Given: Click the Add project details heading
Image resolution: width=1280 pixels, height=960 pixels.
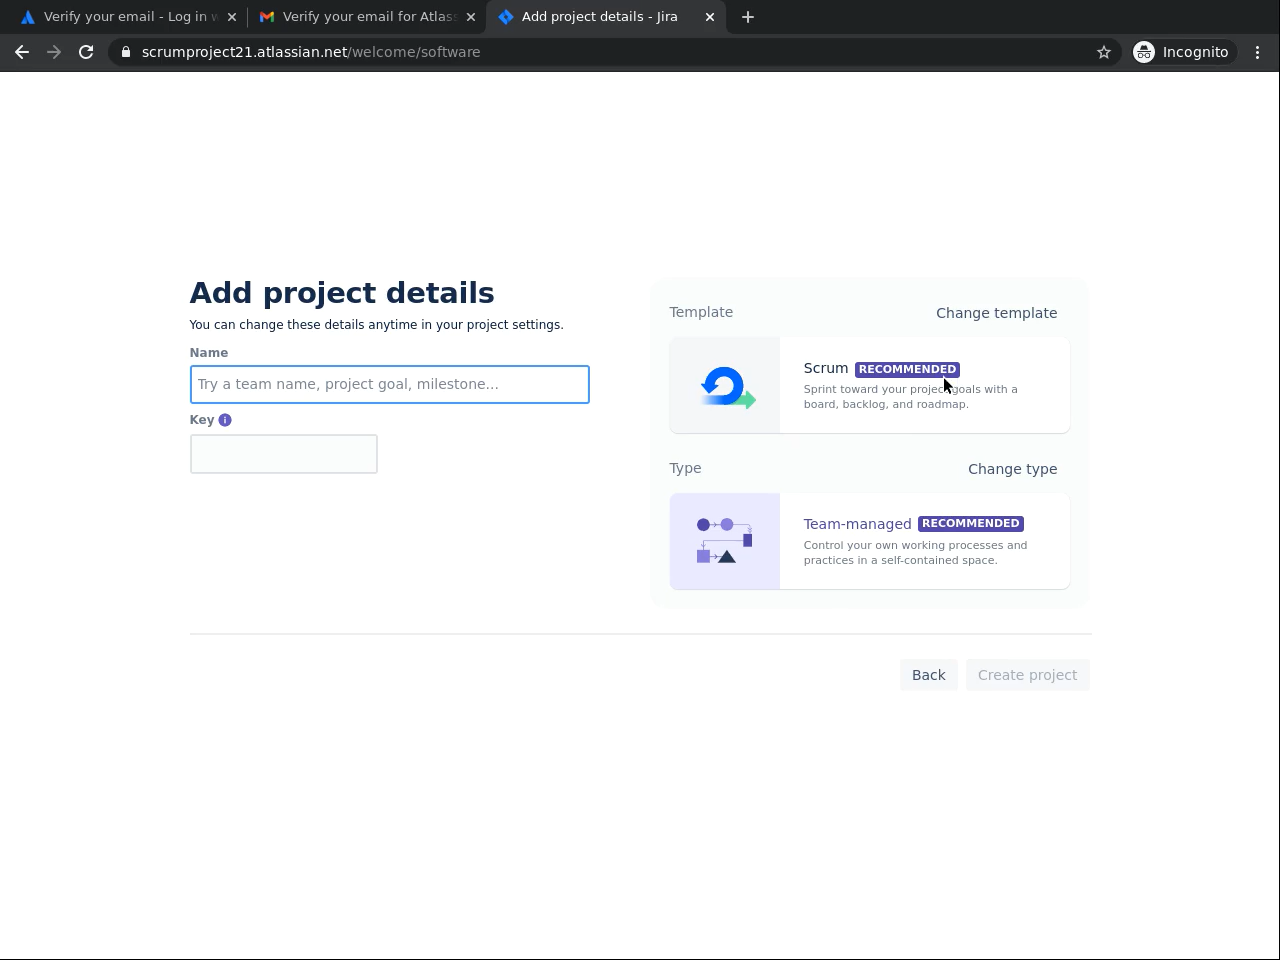Looking at the screenshot, I should point(342,293).
